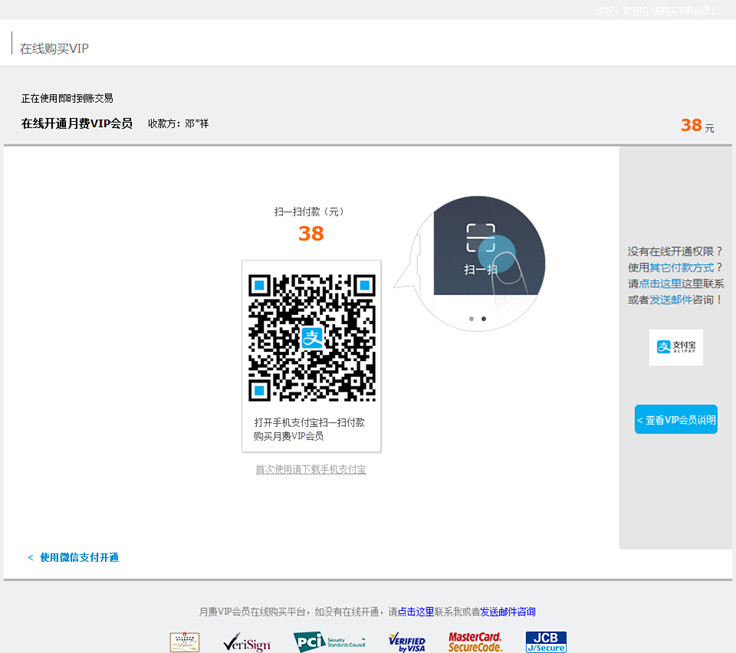Viewport: 736px width, 653px height.
Task: Click the footer 点击这里 contact link
Action: (x=416, y=612)
